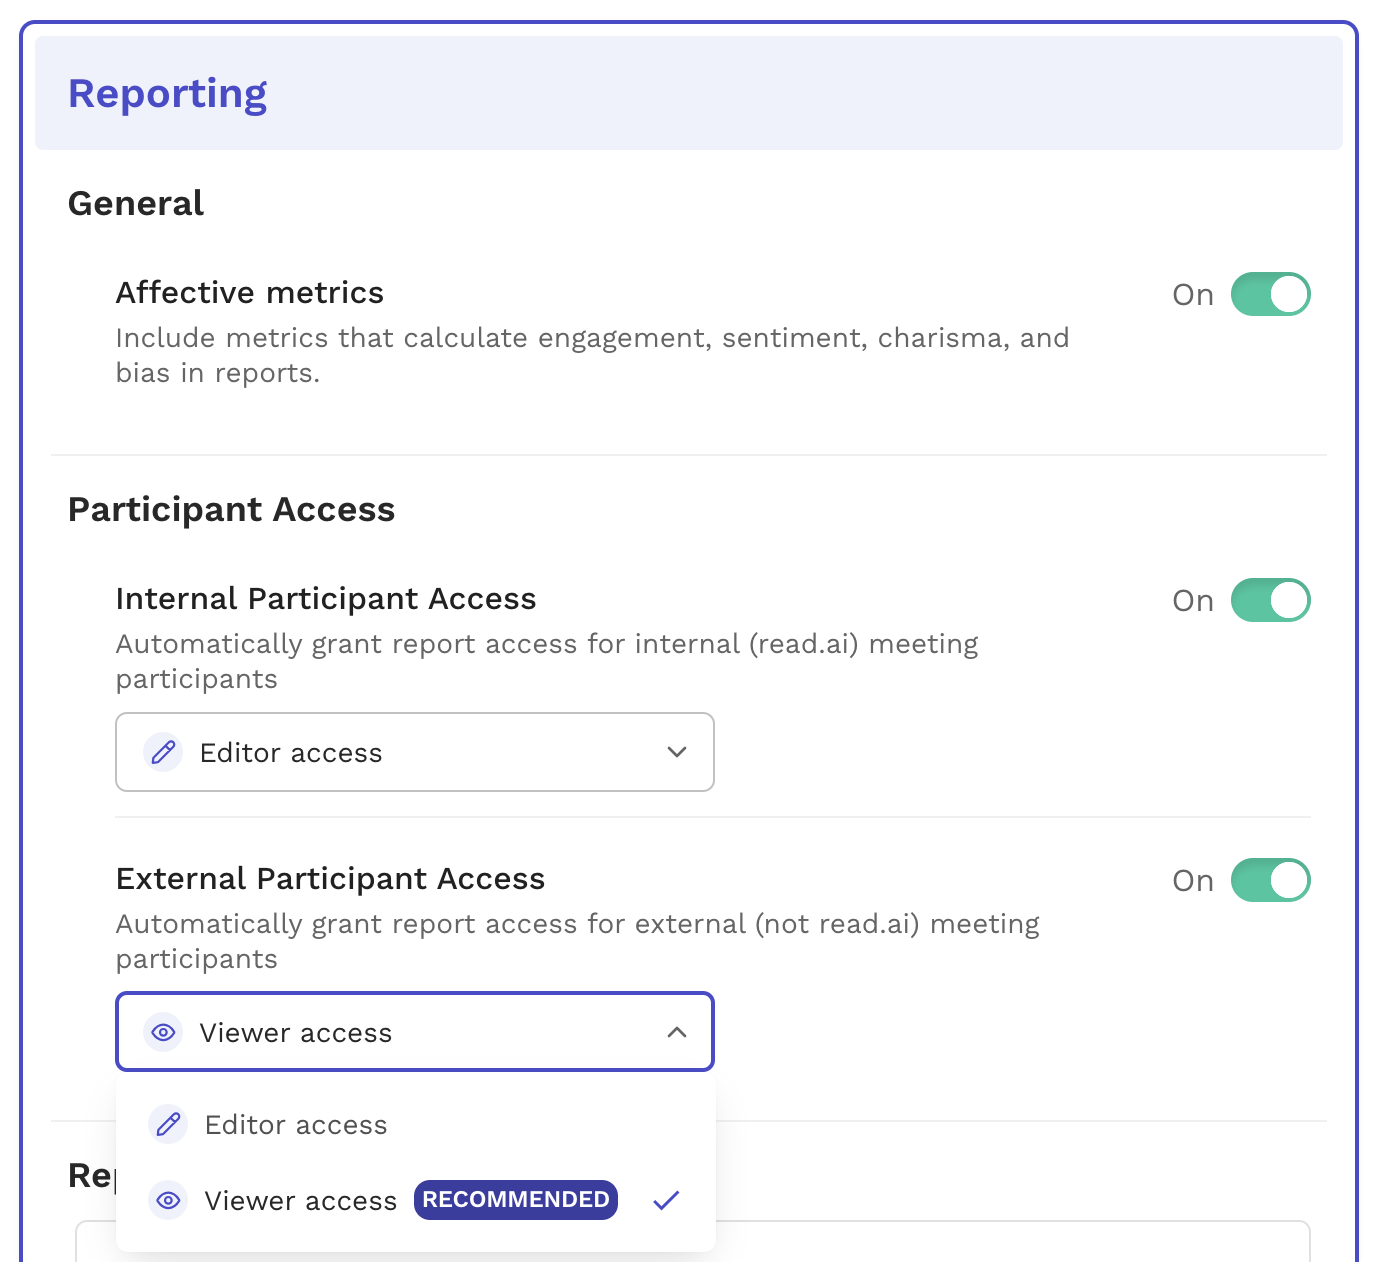Screen dimensions: 1386x1262
Task: Click the RECOMMENDED badge
Action: point(516,1200)
